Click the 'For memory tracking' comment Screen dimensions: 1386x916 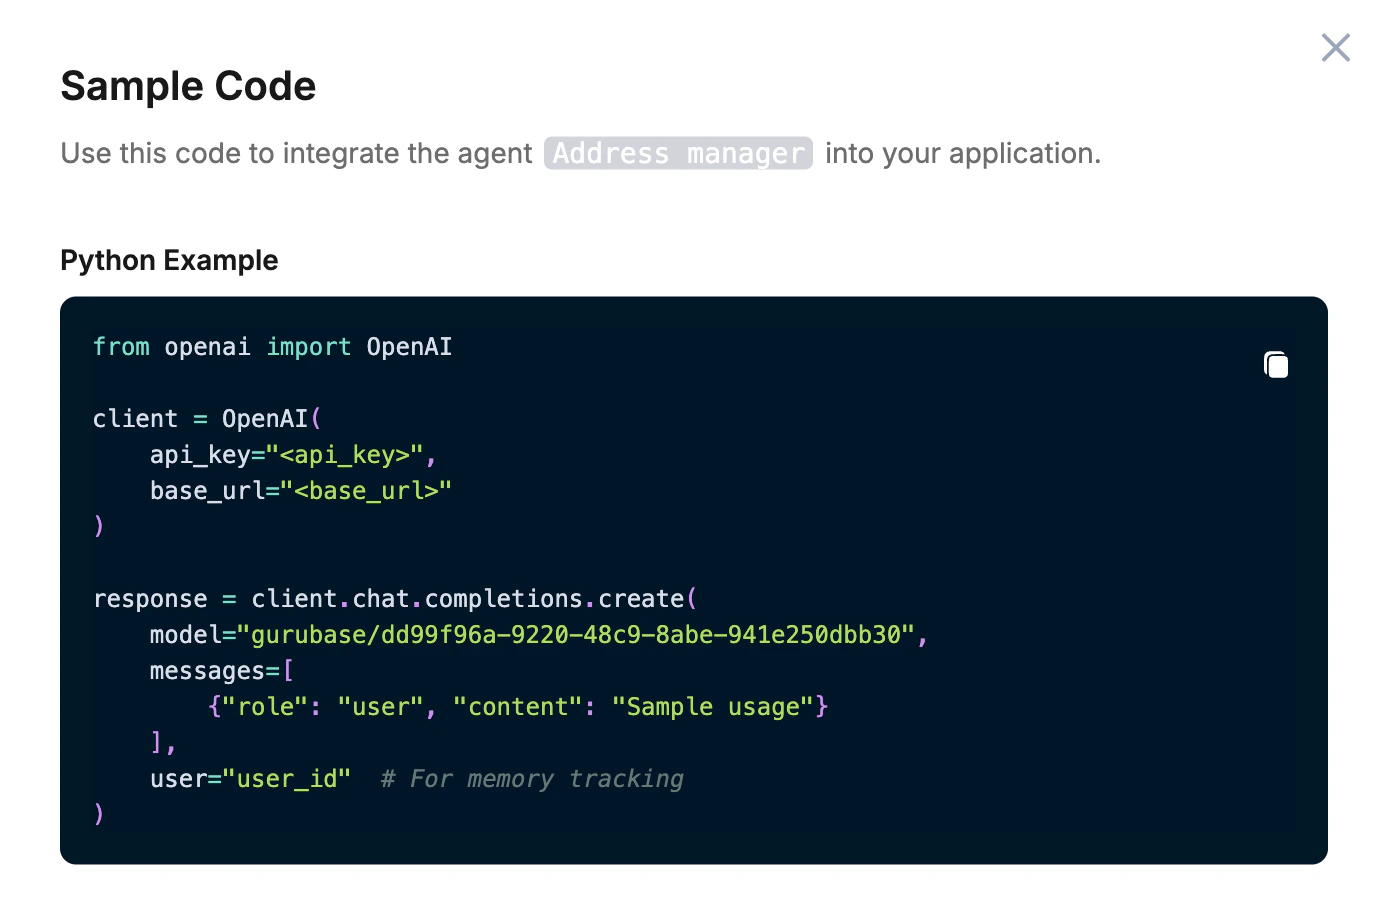click(x=532, y=779)
